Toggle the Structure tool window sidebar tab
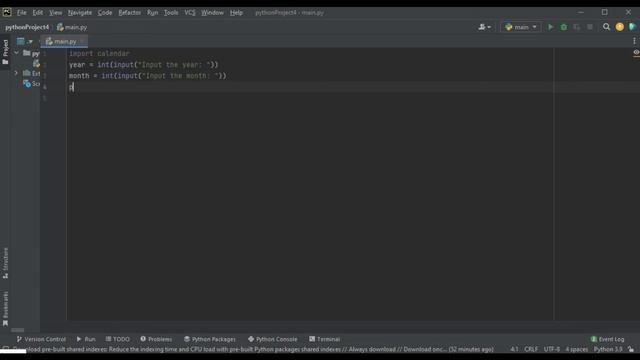Image resolution: width=640 pixels, height=360 pixels. 5,263
